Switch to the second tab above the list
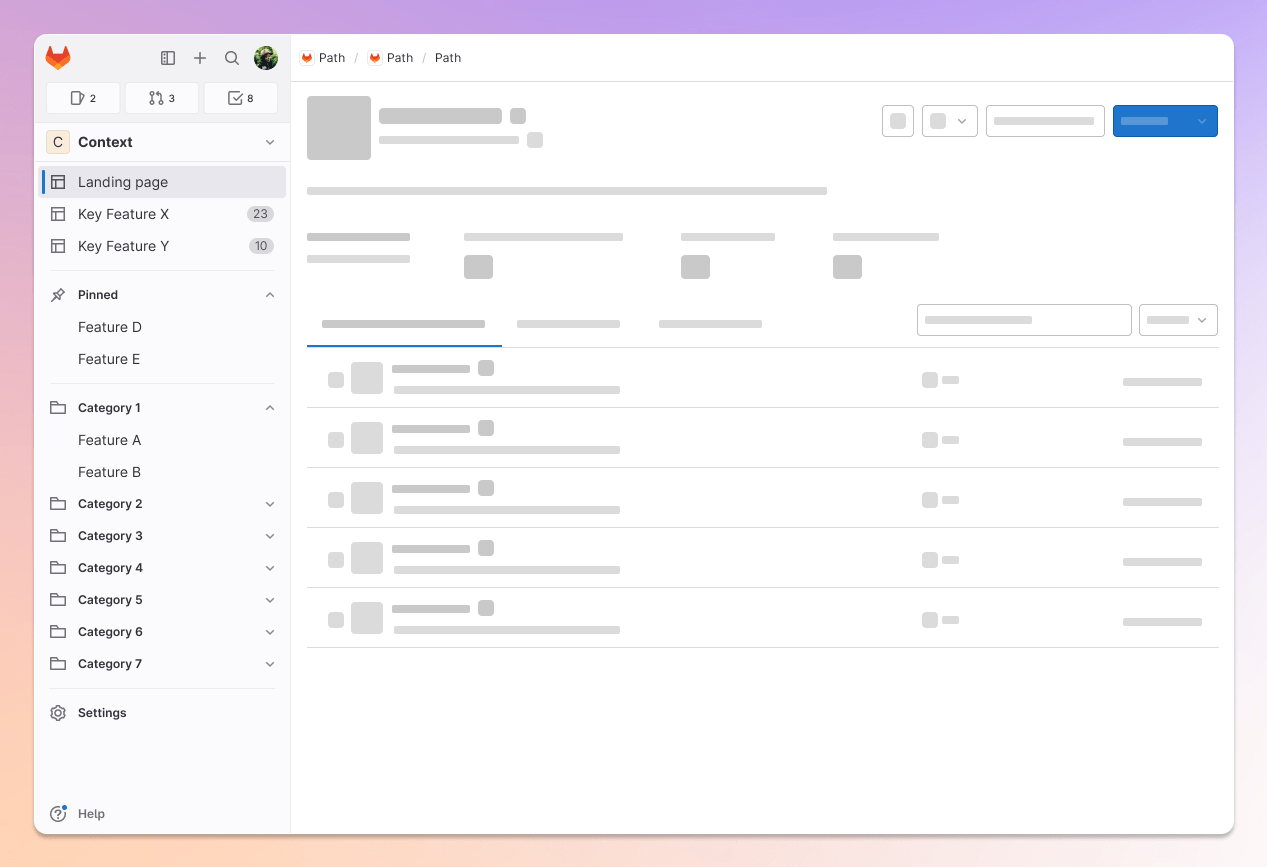The image size is (1267, 867). [x=568, y=323]
